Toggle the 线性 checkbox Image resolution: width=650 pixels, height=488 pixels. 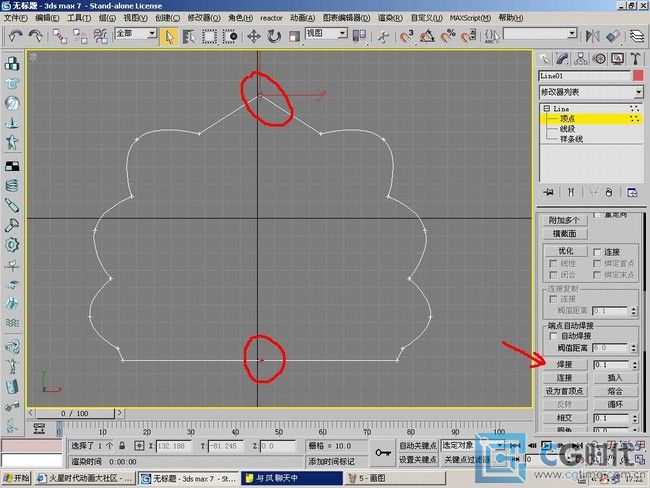click(553, 263)
